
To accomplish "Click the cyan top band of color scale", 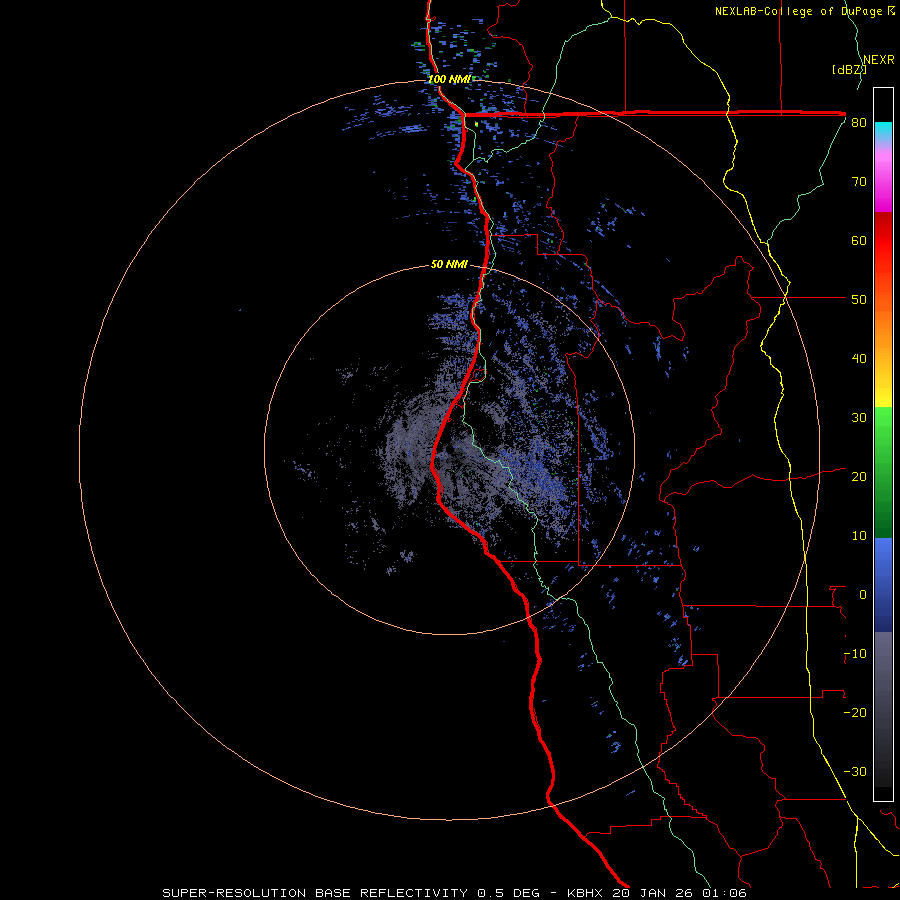I will [x=883, y=132].
